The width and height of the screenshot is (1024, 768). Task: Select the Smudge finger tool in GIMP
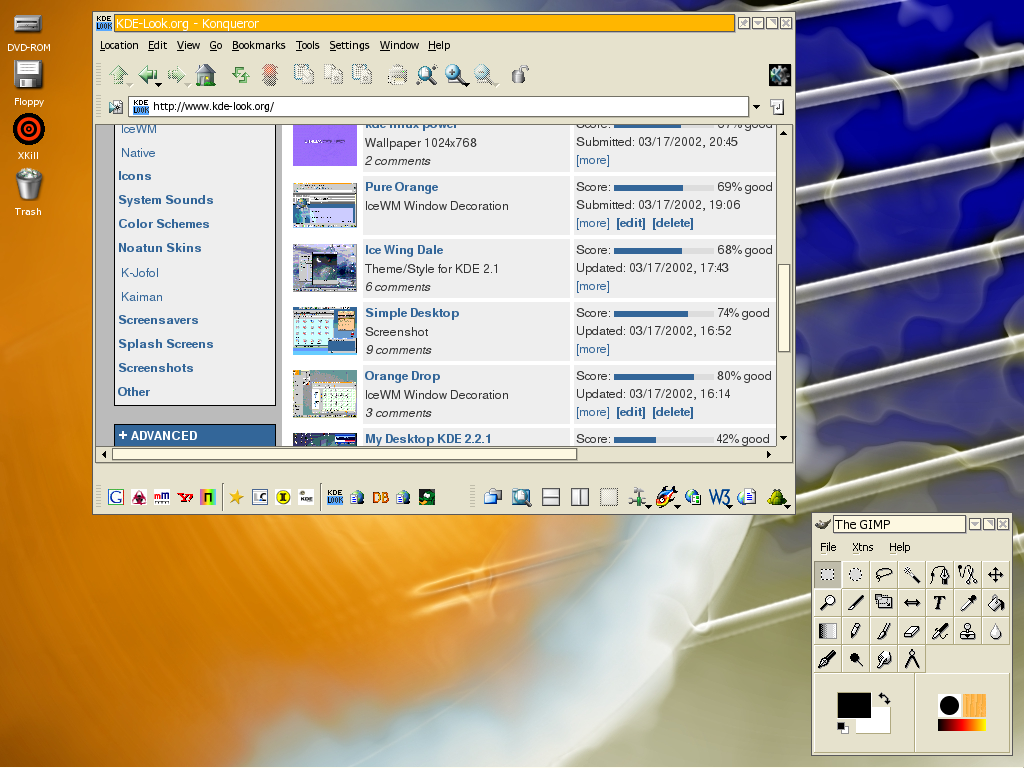(884, 659)
